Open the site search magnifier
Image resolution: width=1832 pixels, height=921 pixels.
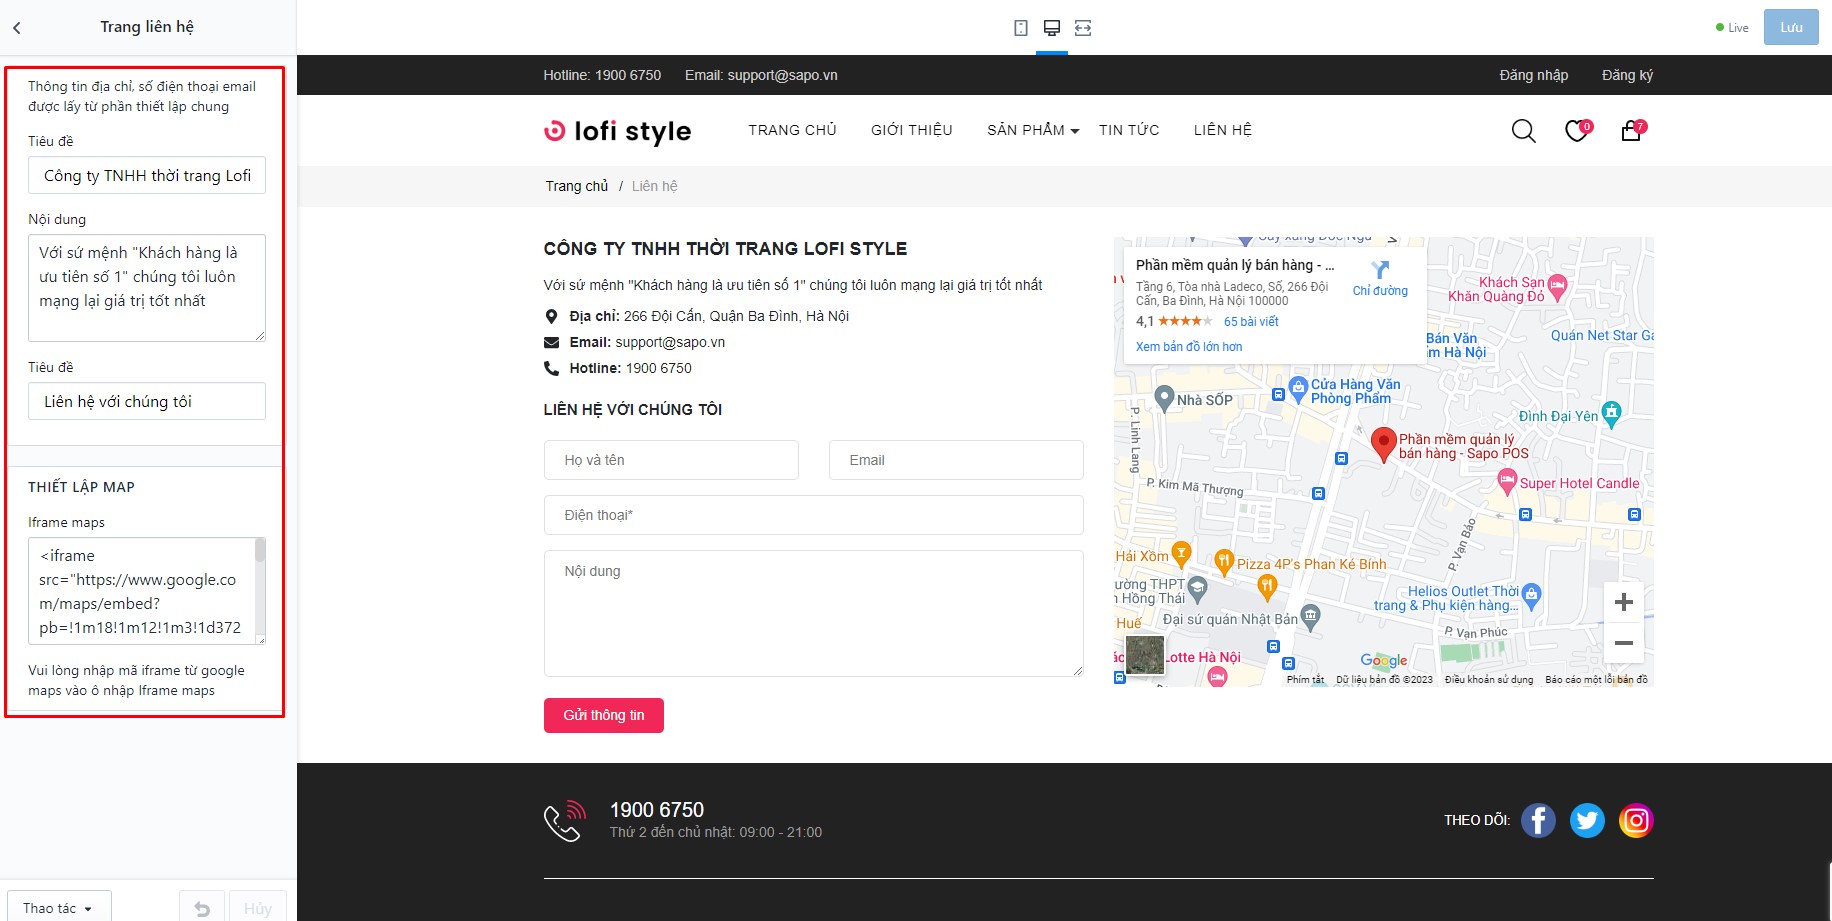(1523, 131)
